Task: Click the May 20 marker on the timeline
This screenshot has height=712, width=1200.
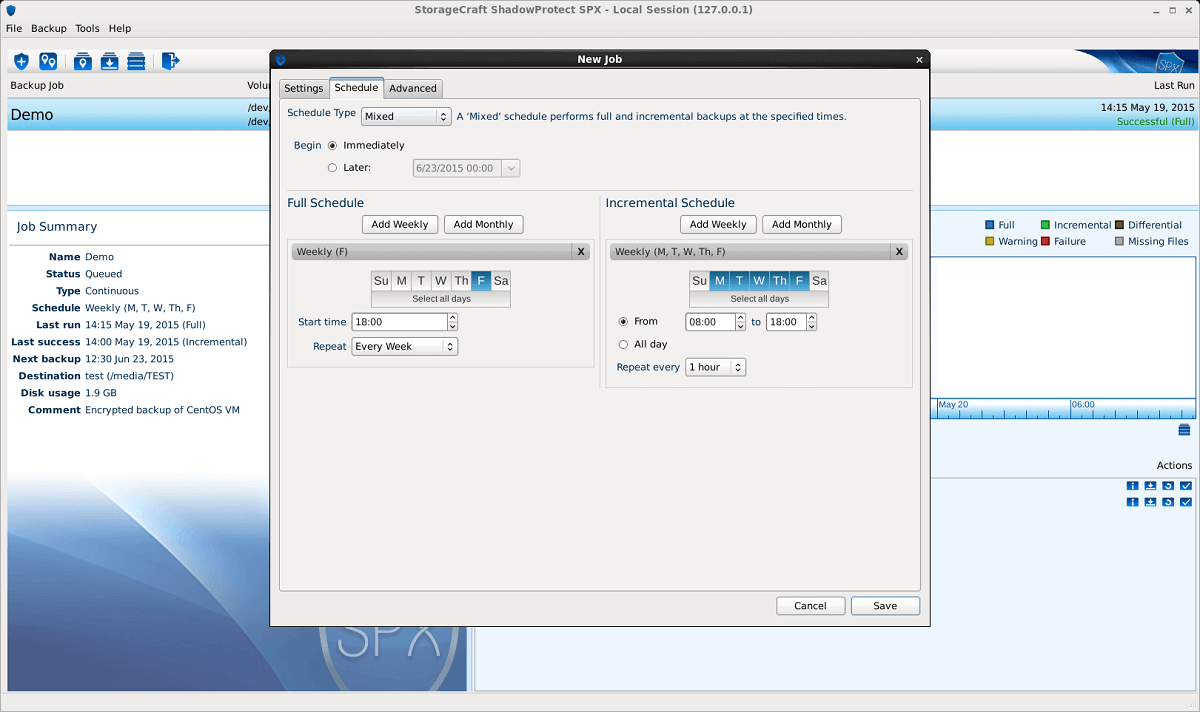Action: [953, 405]
